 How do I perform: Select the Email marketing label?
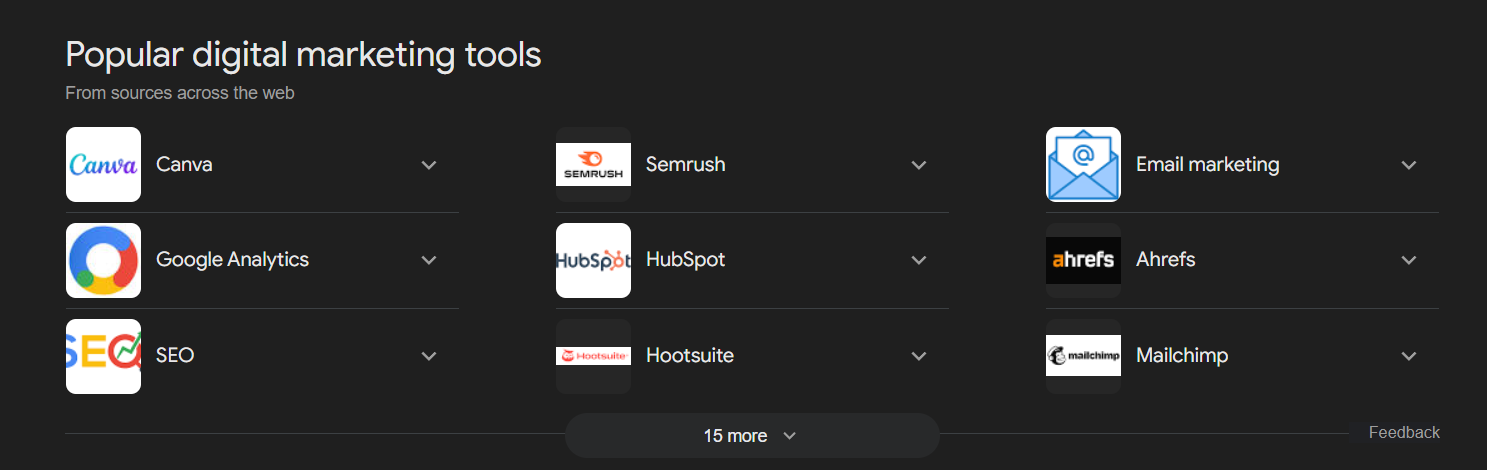click(1207, 164)
